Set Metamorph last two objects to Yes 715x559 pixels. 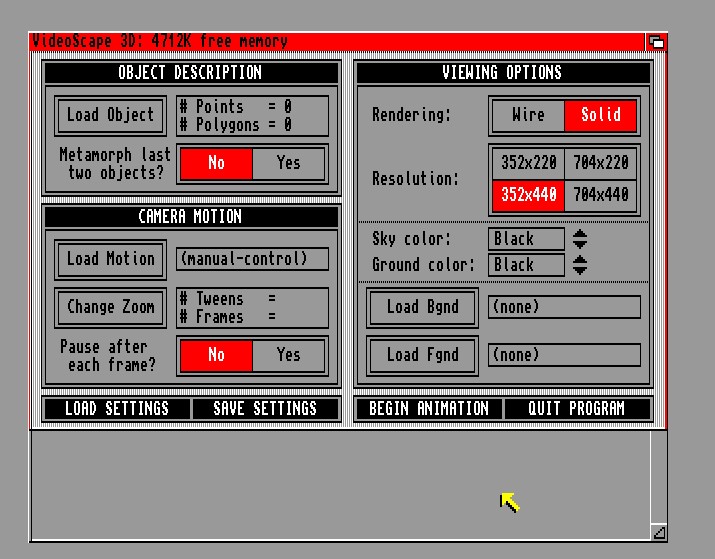pos(288,163)
